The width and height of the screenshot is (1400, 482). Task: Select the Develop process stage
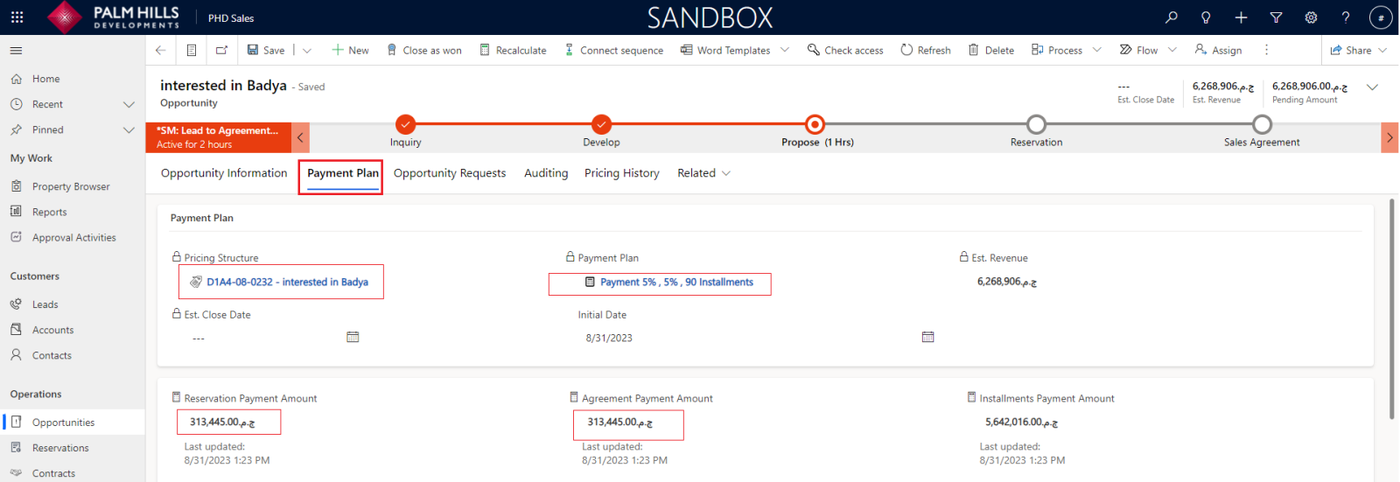tap(601, 124)
